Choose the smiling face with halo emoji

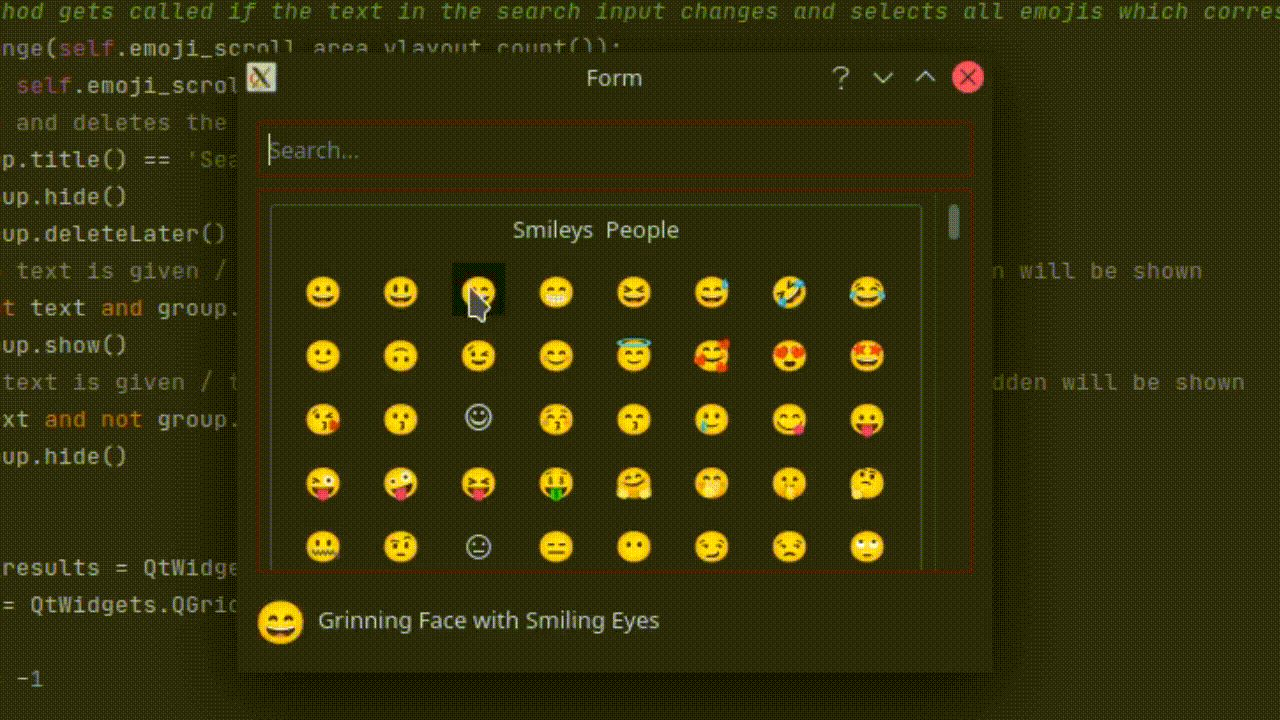(633, 356)
